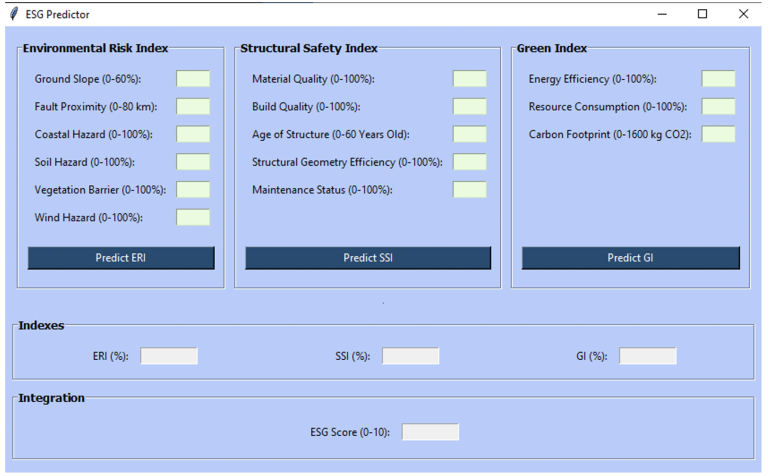Focus the Ground Slope input field
768x476 pixels.
(x=193, y=79)
